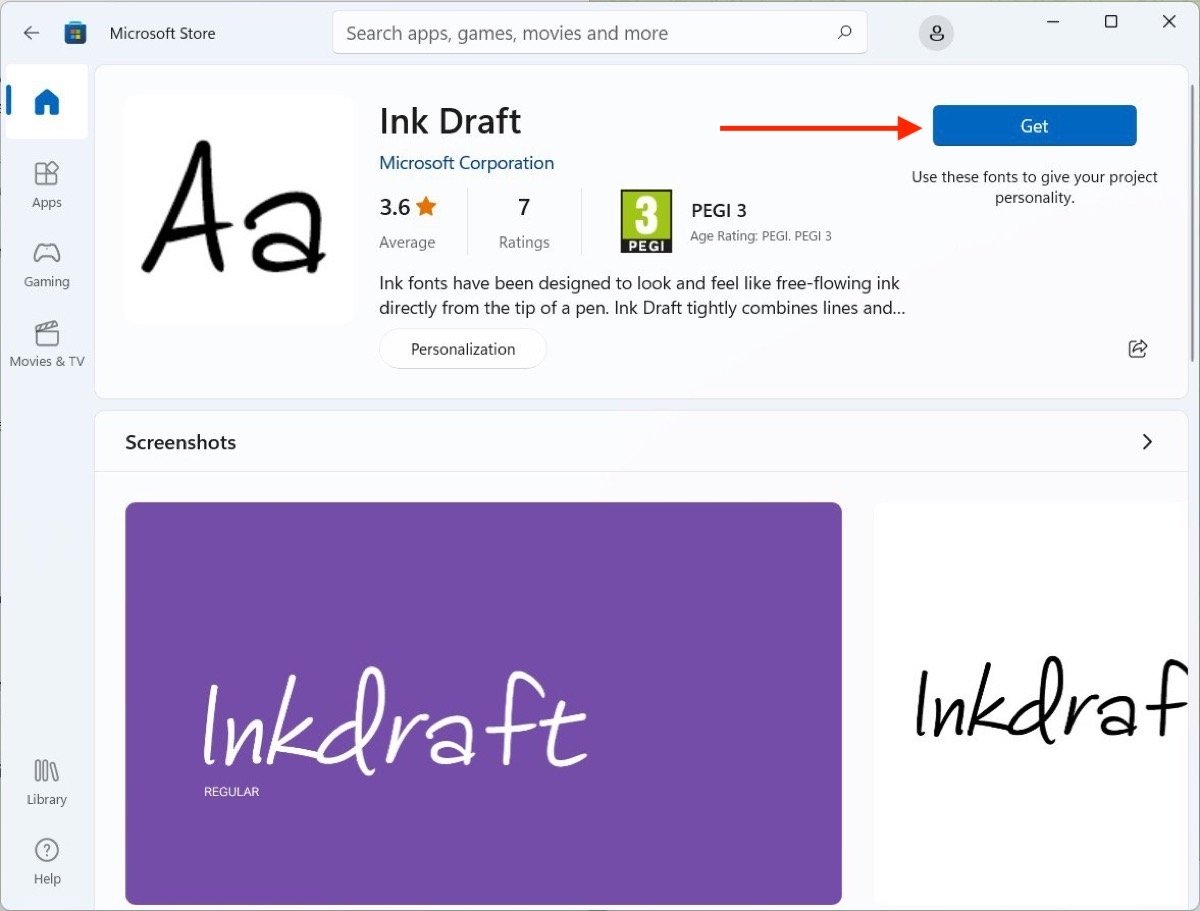Open the purple Inkdraft Regular screenshot

click(x=483, y=703)
